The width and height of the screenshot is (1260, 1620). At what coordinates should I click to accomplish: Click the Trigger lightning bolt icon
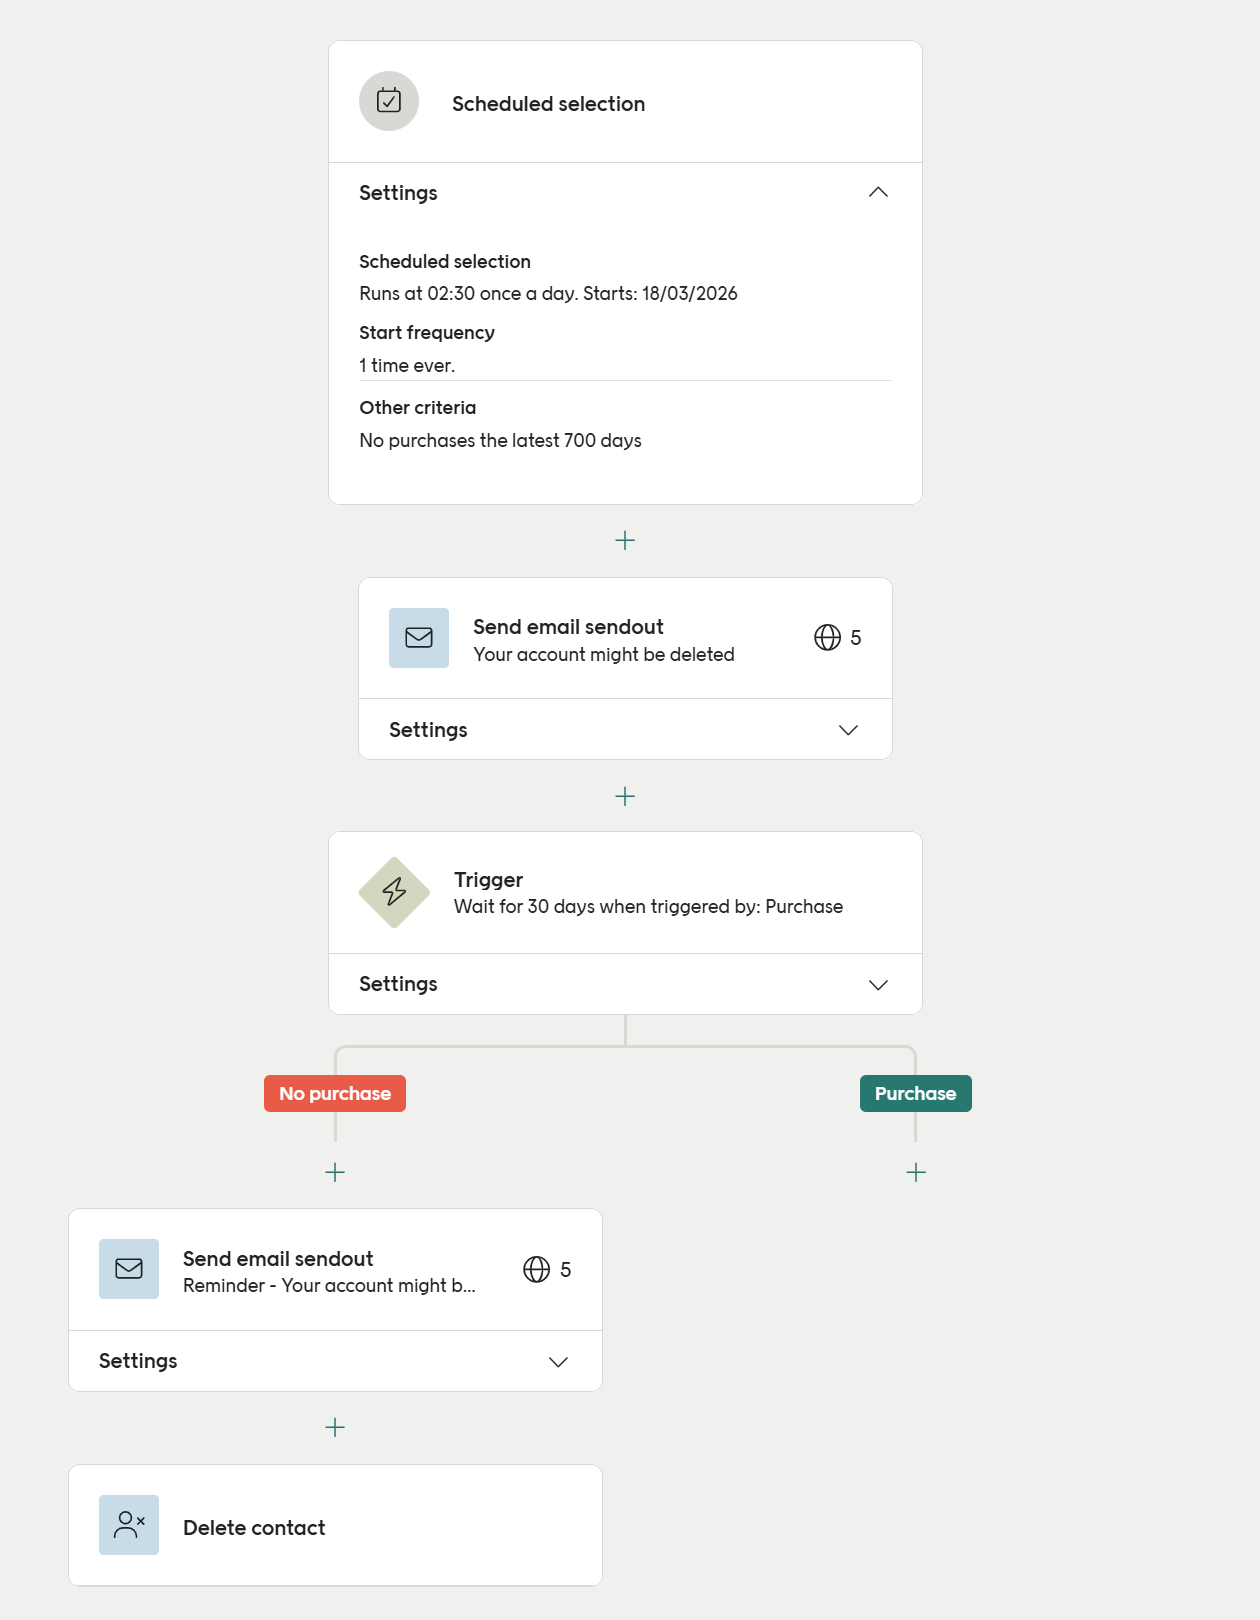394,892
